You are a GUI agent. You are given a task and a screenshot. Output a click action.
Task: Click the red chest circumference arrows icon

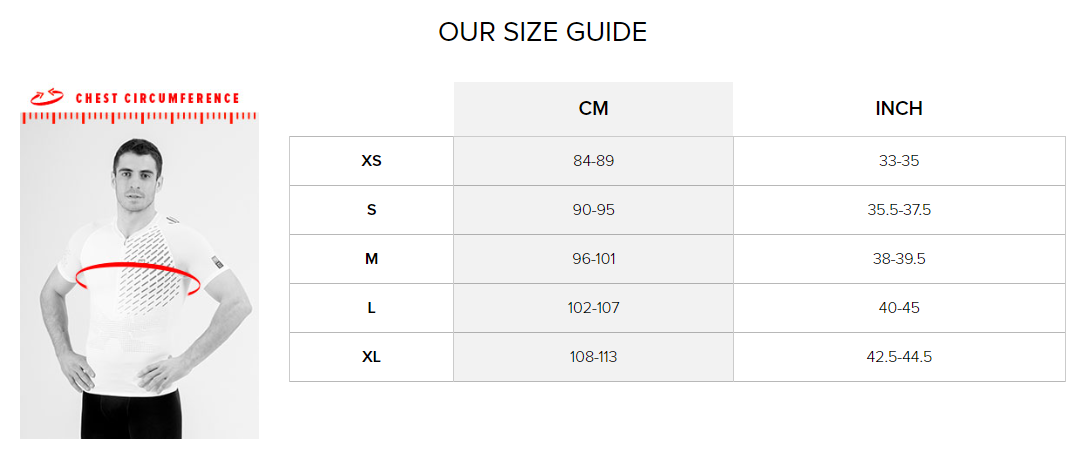click(x=48, y=97)
